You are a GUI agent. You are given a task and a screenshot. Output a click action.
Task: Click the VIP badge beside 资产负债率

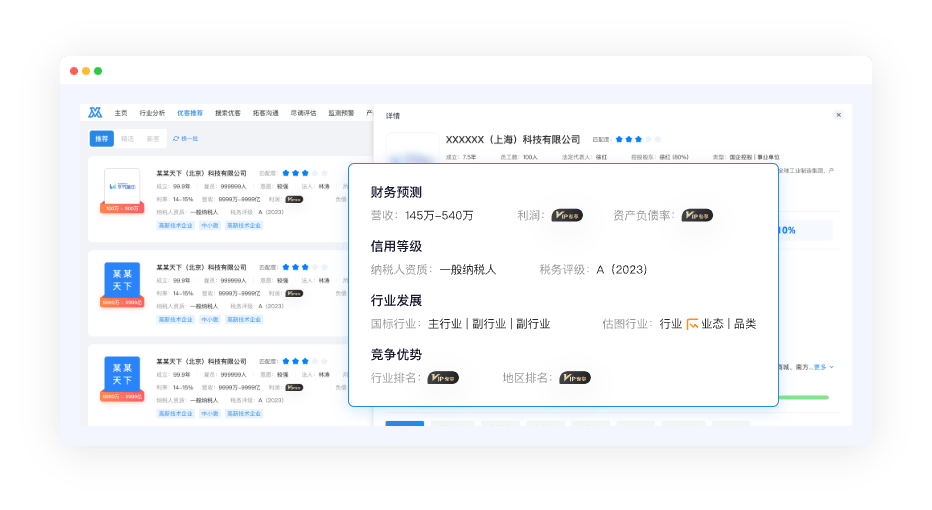(697, 215)
